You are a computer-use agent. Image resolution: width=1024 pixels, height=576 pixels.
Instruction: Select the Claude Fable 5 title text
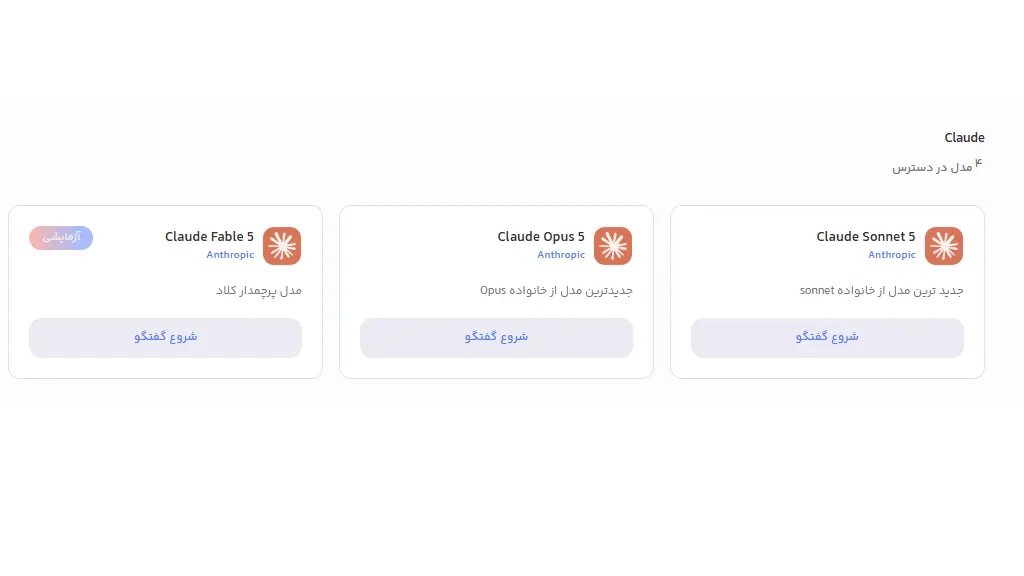click(209, 236)
